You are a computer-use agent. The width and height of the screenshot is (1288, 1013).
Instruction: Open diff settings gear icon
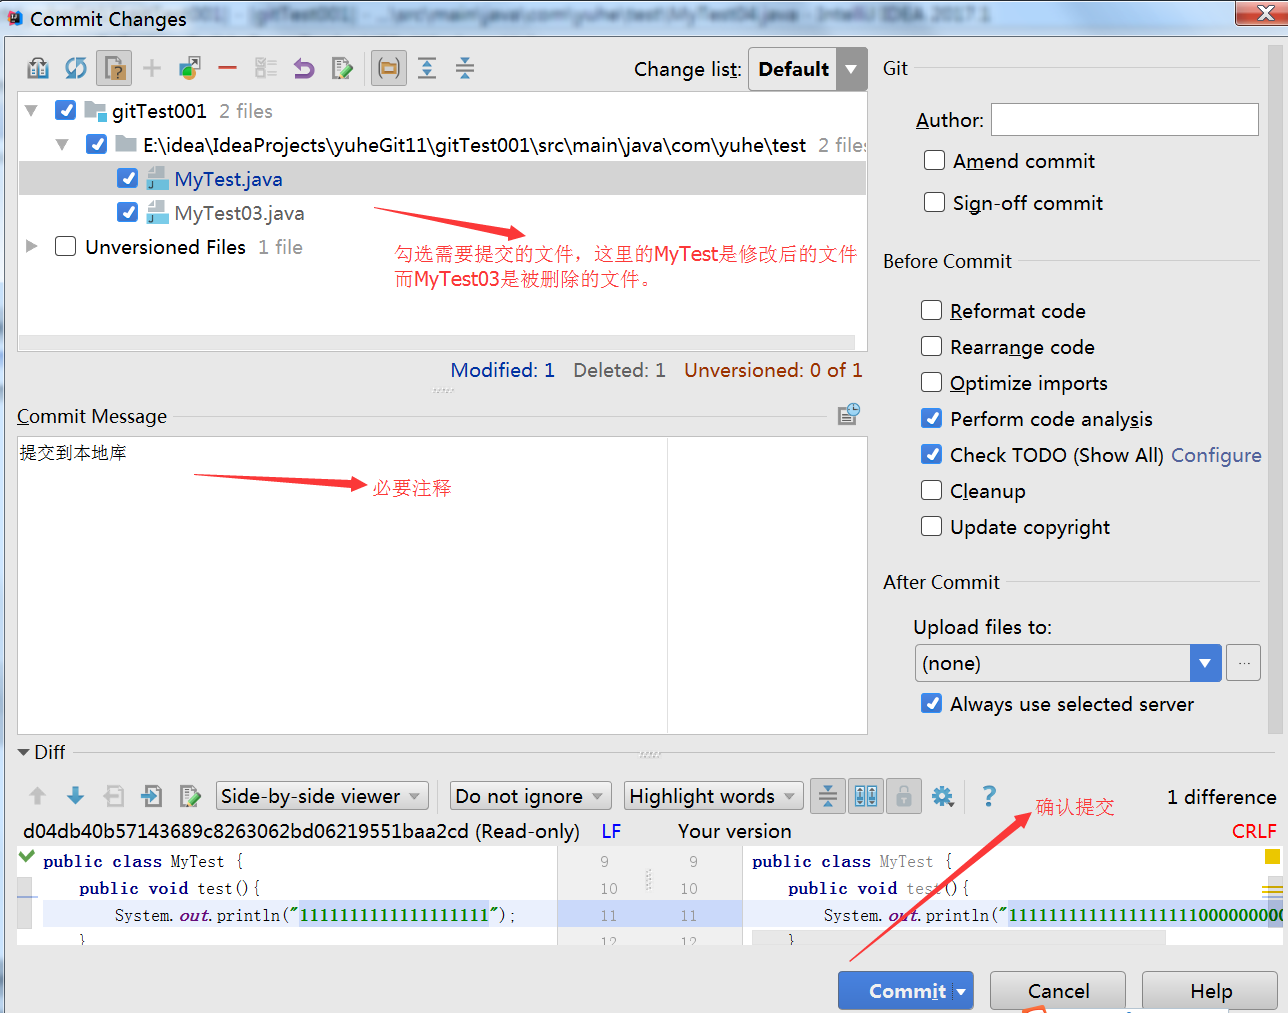point(943,796)
